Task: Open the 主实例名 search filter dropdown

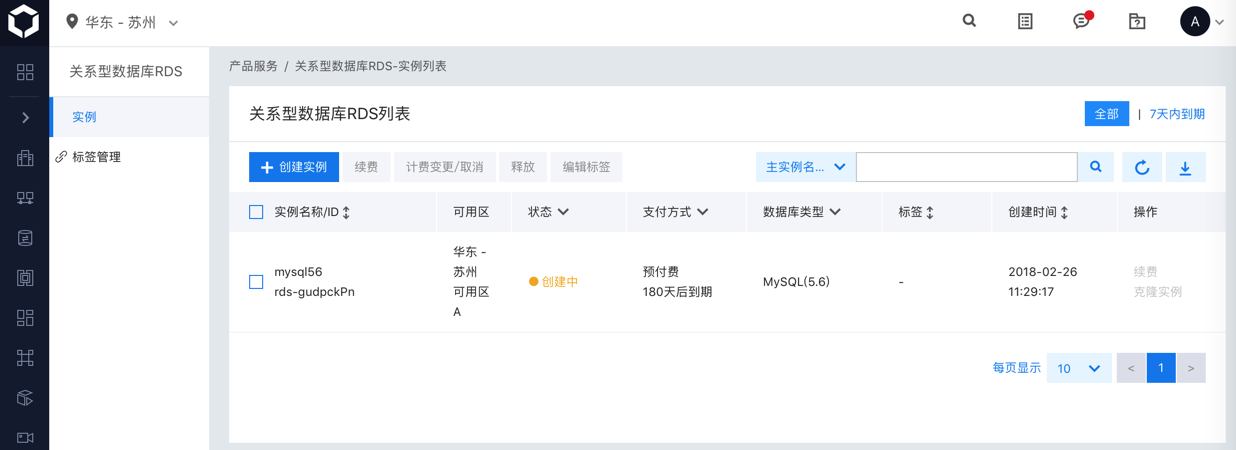Action: coord(805,167)
